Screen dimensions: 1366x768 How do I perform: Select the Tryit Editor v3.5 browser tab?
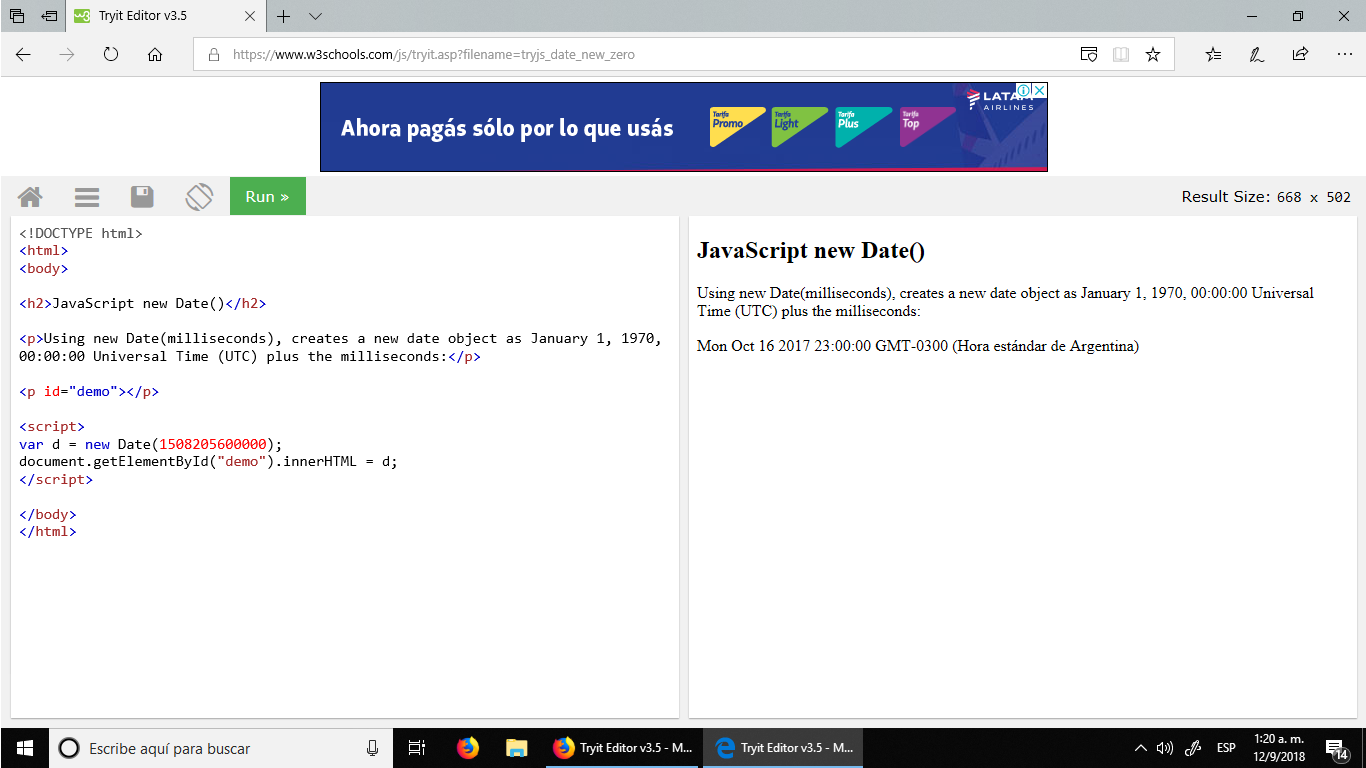click(x=167, y=16)
